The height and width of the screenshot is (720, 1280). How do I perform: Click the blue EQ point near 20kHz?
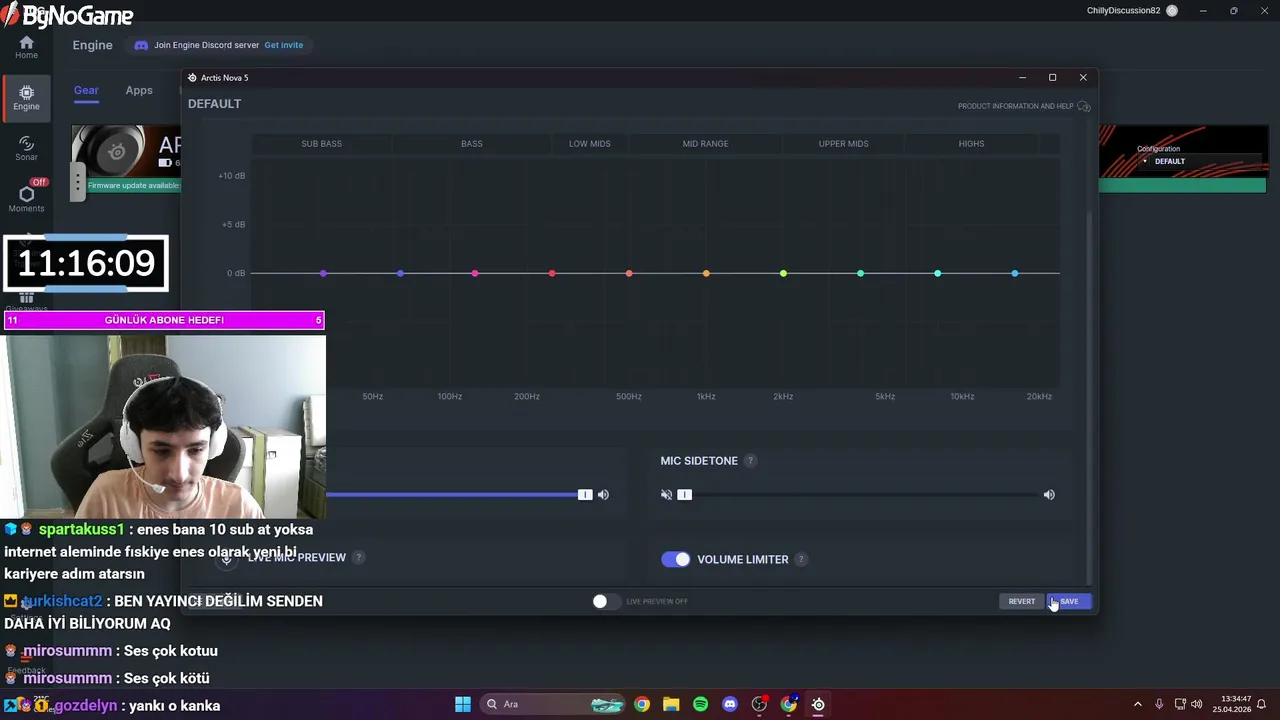coord(1015,273)
